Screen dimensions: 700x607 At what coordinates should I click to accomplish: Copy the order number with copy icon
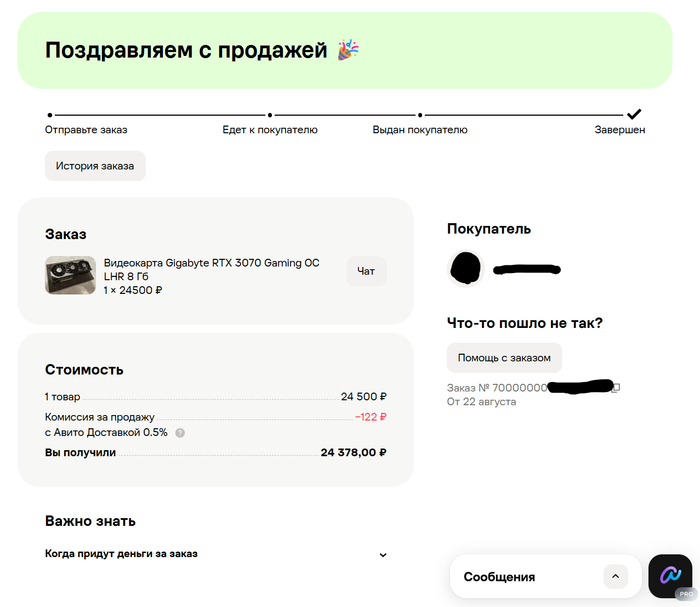coord(616,387)
